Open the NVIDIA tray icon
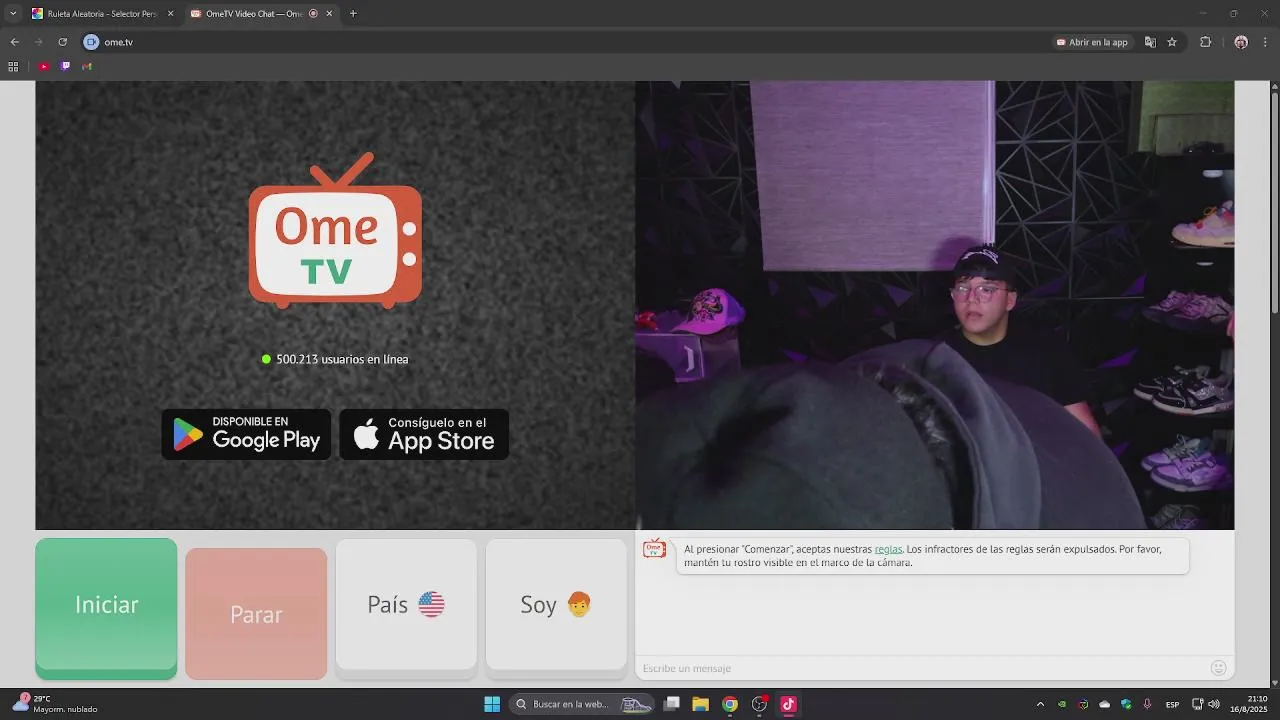 click(x=1062, y=704)
